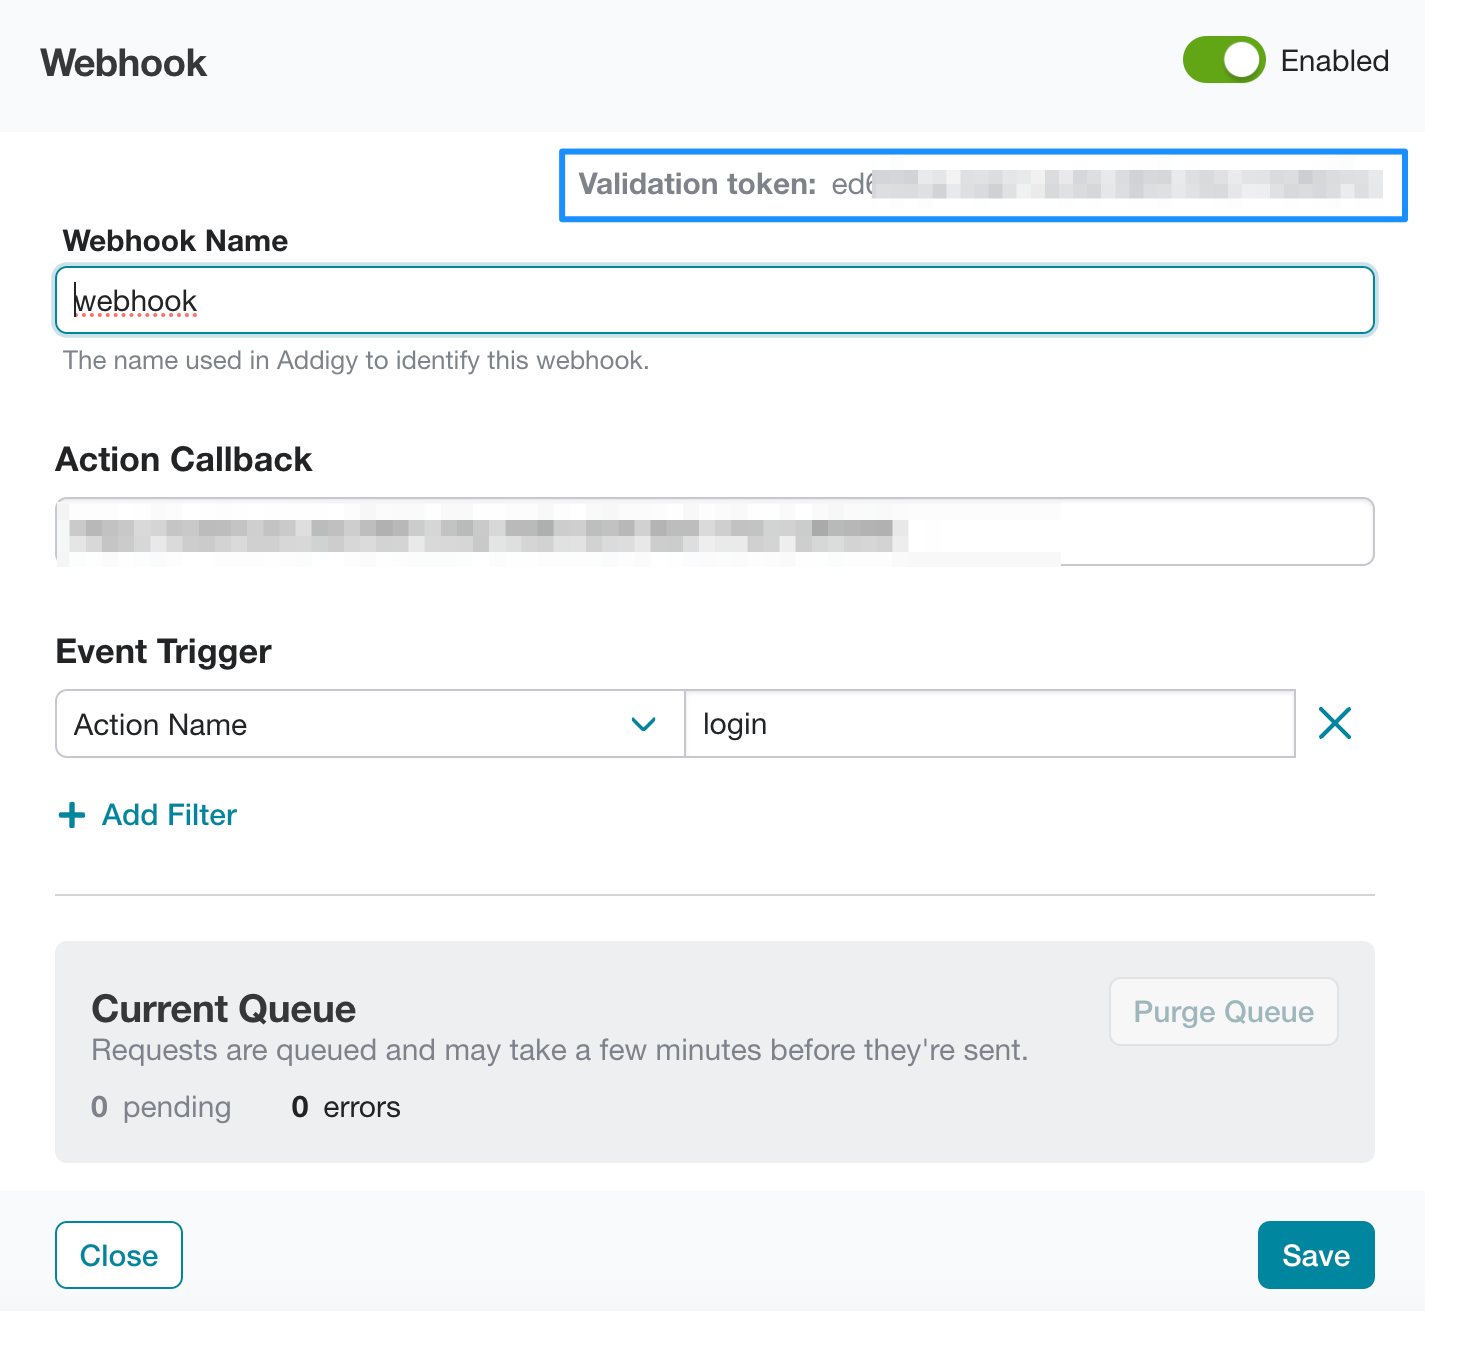Click the Save button
Screen dimensions: 1466x1352
(1316, 1255)
